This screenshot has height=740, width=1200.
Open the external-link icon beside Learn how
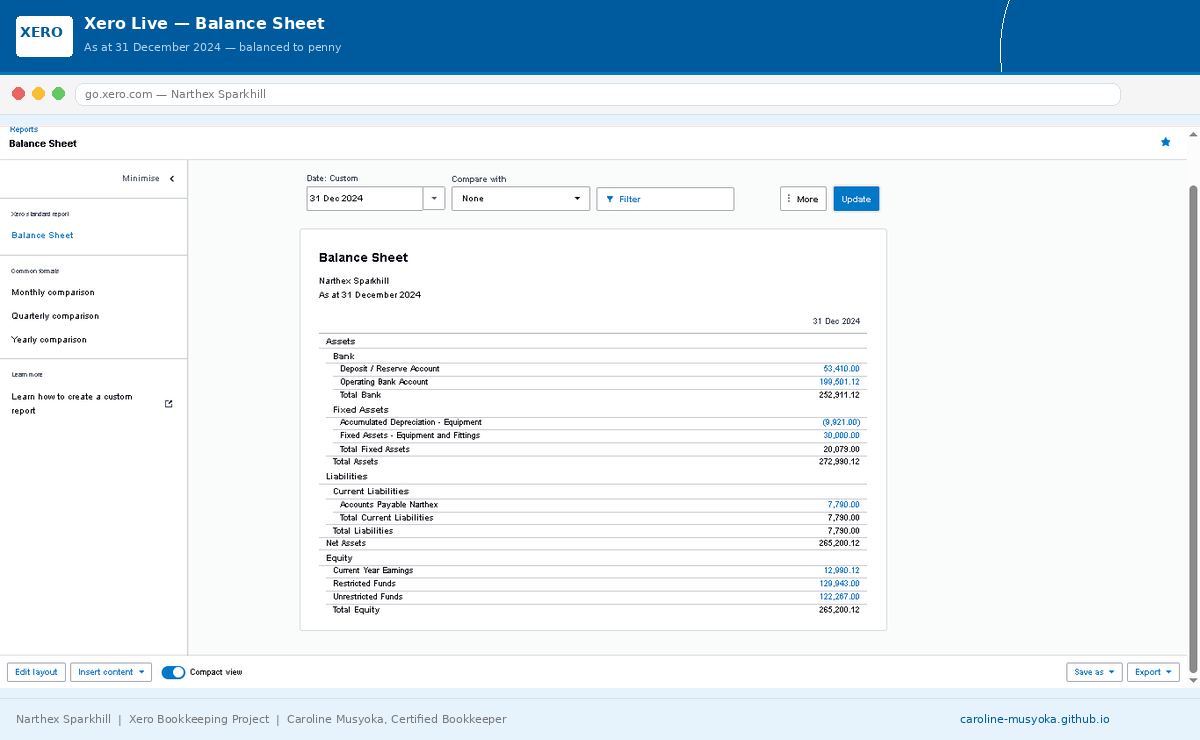tap(168, 404)
